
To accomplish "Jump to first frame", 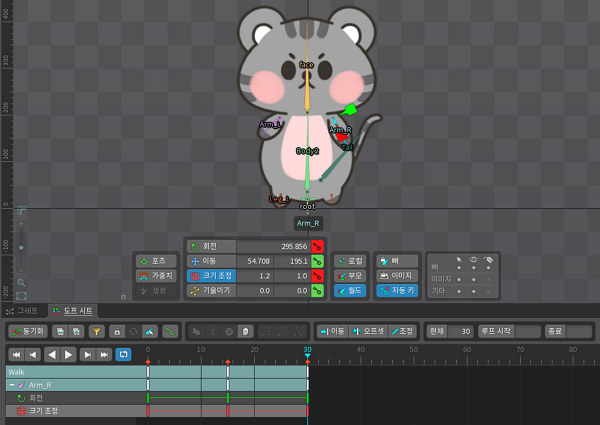I will pos(16,355).
